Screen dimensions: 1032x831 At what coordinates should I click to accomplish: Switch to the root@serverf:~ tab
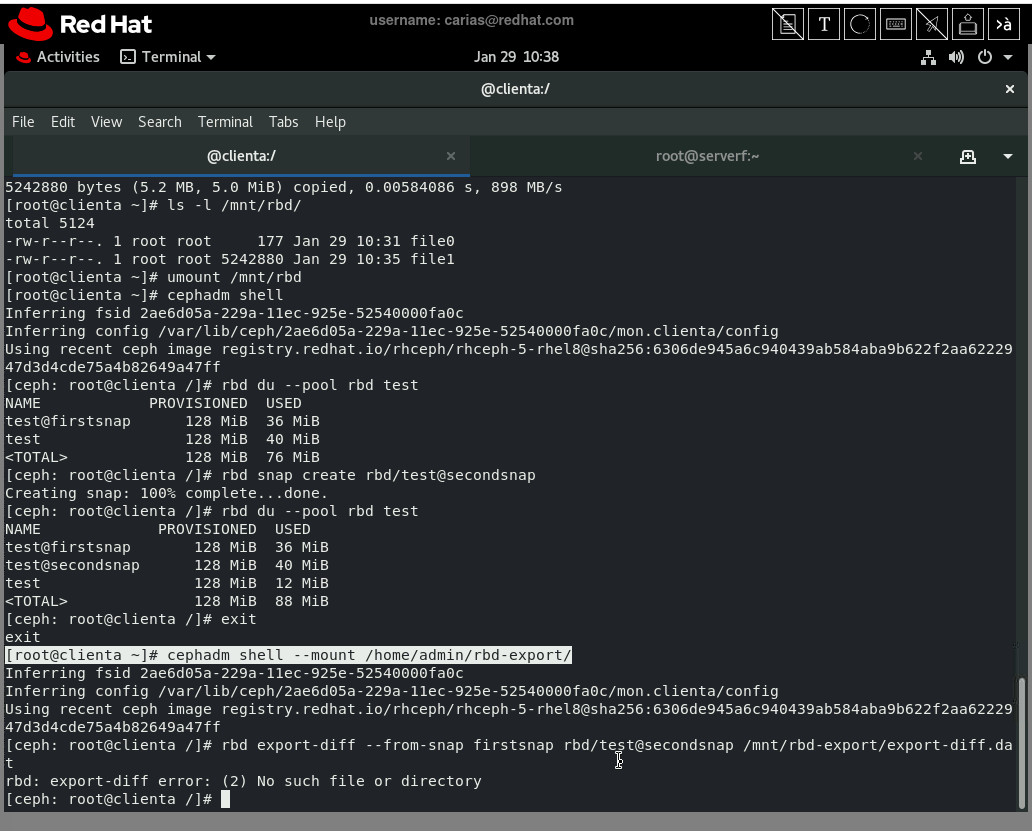point(707,156)
